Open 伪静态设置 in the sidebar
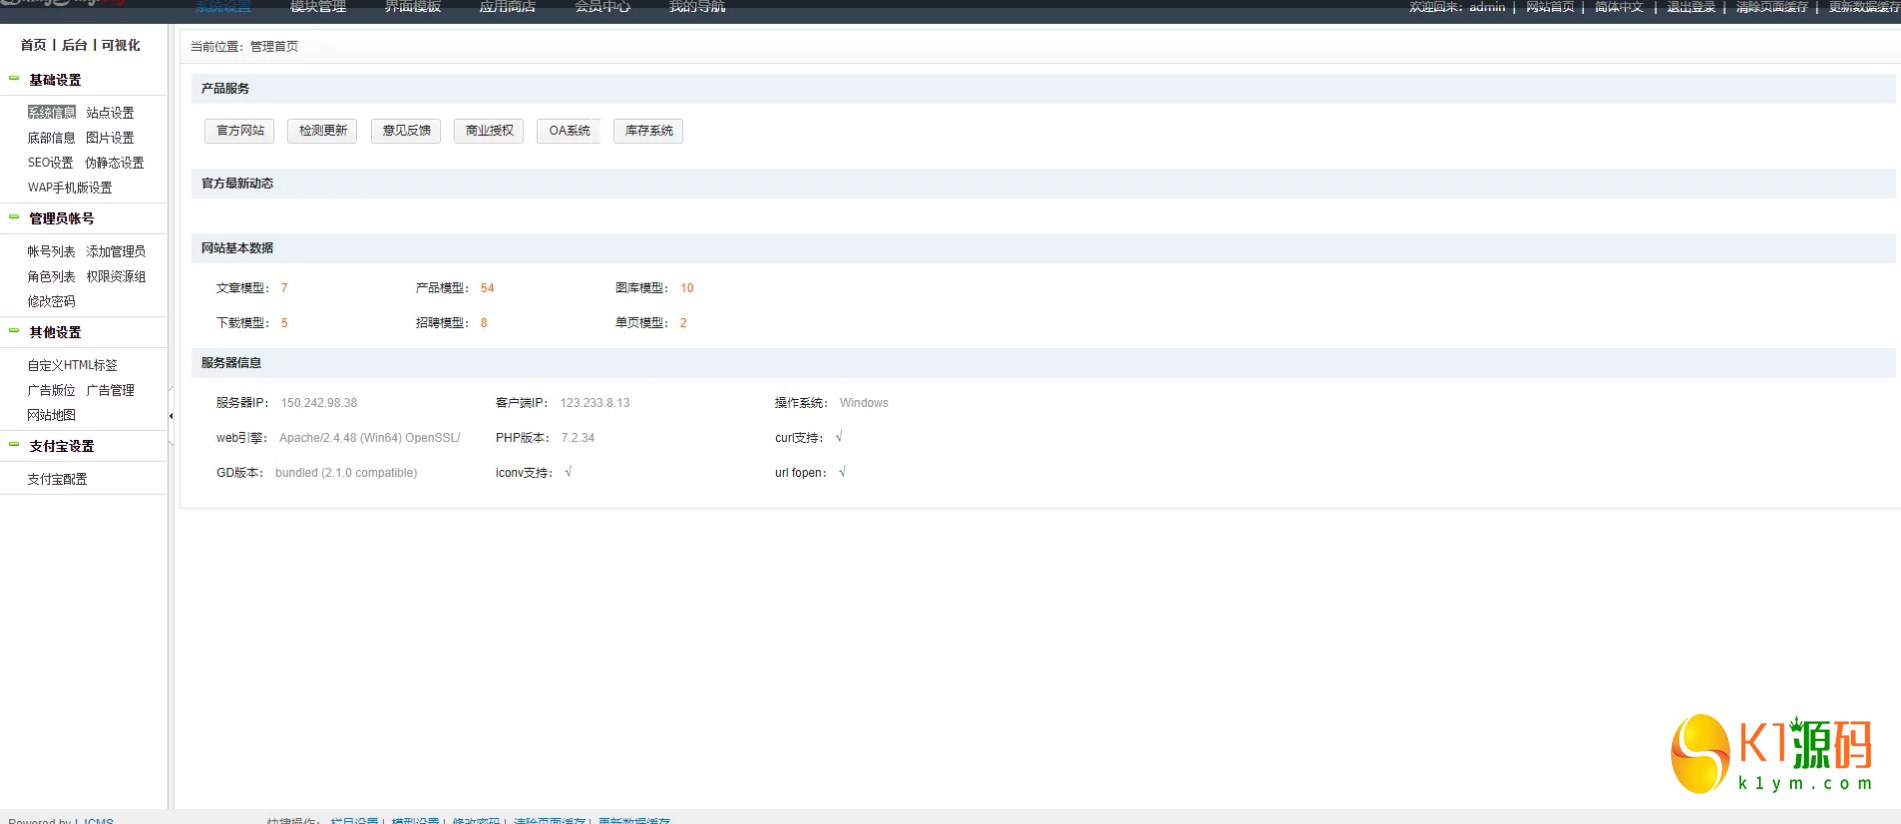 coord(114,163)
